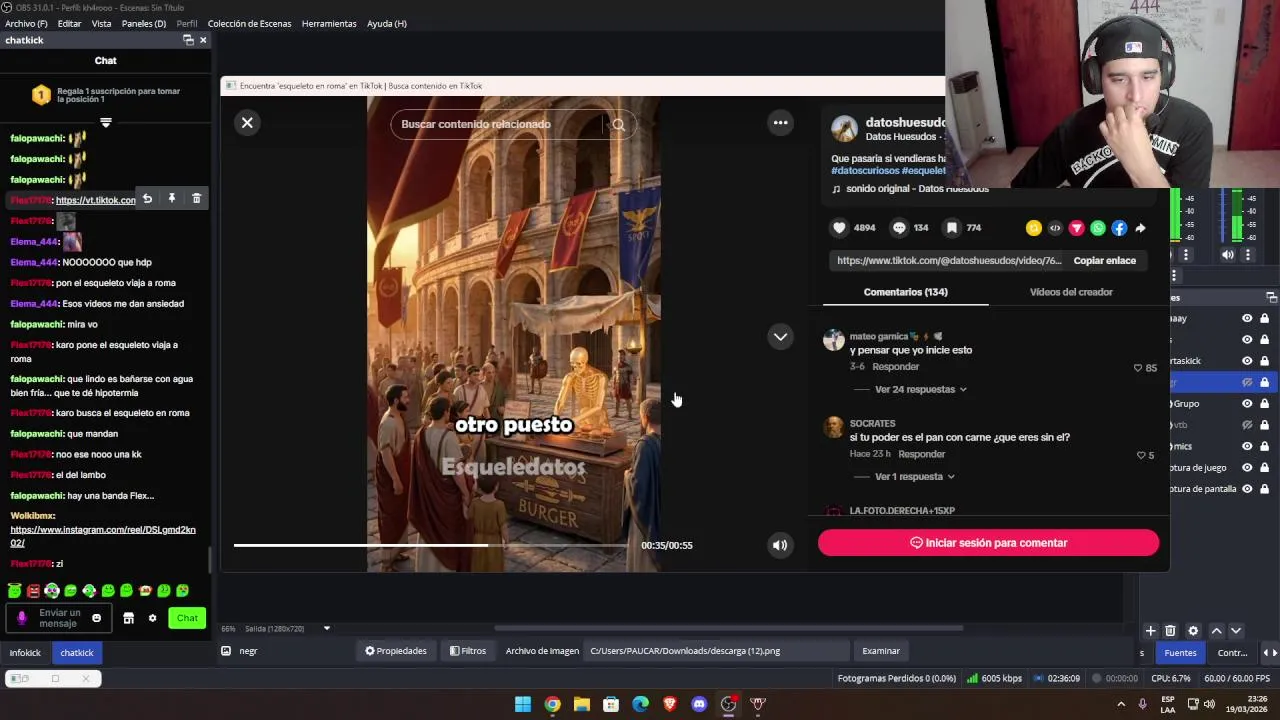Screen dimensions: 1280x720
Task: Click the search magnifier in TikTok search bar
Action: [x=618, y=125]
